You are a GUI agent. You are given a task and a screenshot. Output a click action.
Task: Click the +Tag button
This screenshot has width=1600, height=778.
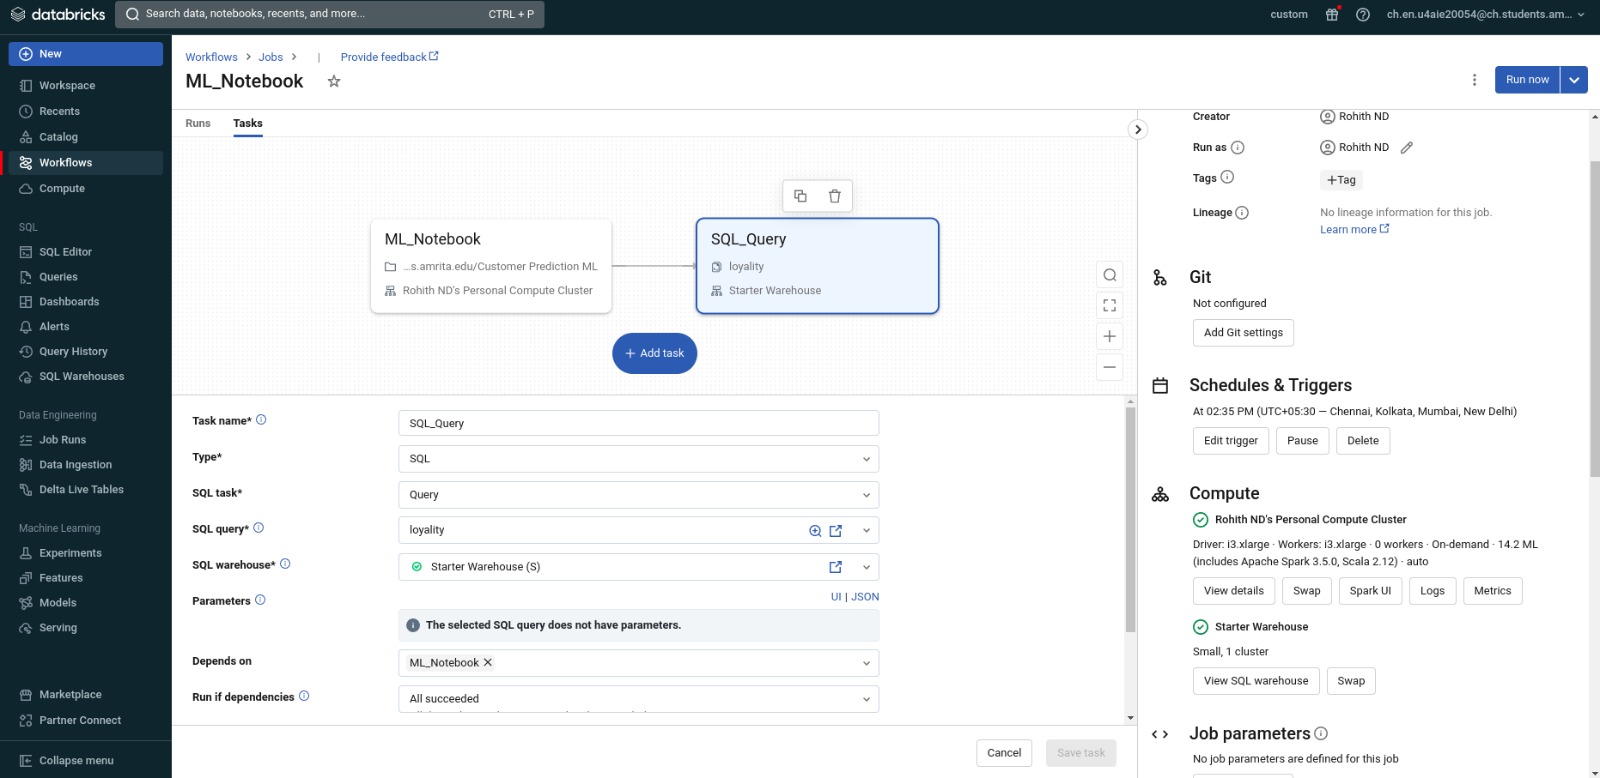pos(1341,180)
